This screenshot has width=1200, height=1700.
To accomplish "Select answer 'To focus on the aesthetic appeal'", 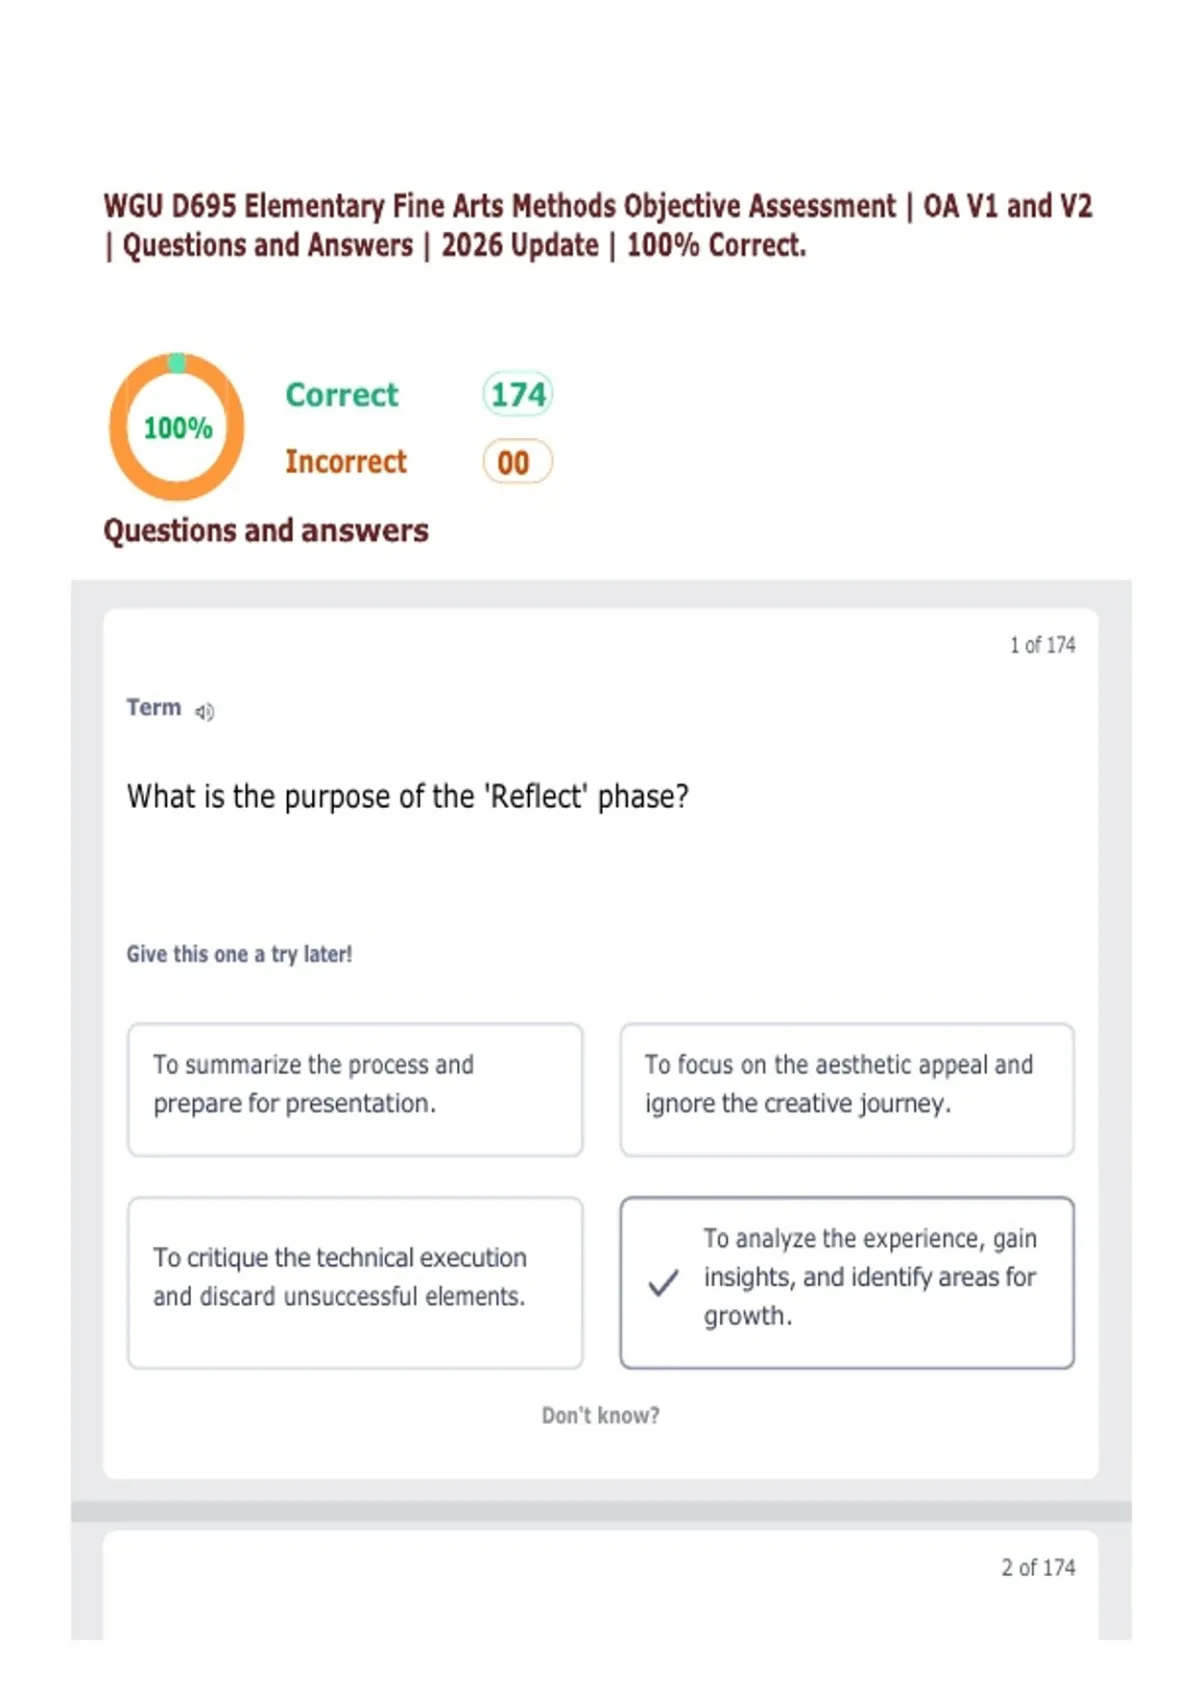I will (x=846, y=1089).
